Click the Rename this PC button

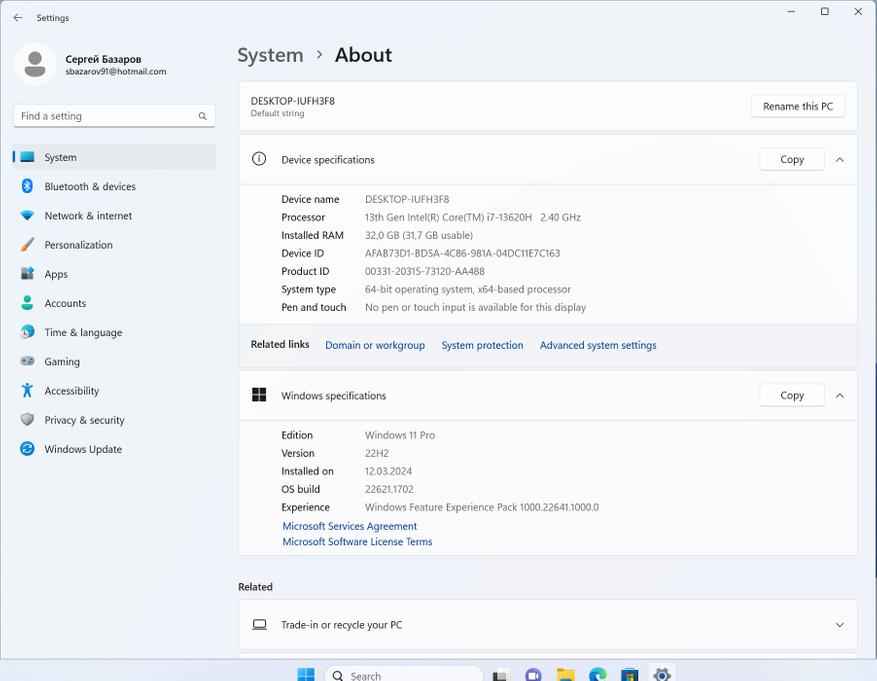coord(797,106)
